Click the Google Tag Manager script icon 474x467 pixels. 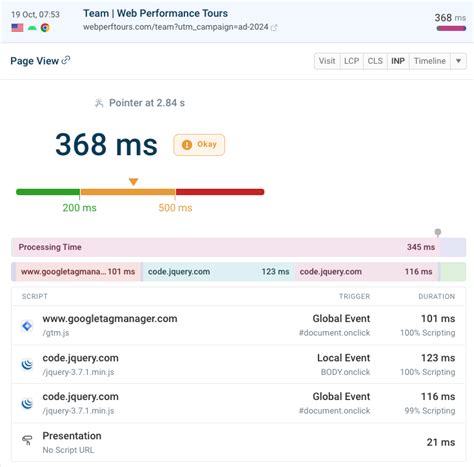tap(27, 326)
